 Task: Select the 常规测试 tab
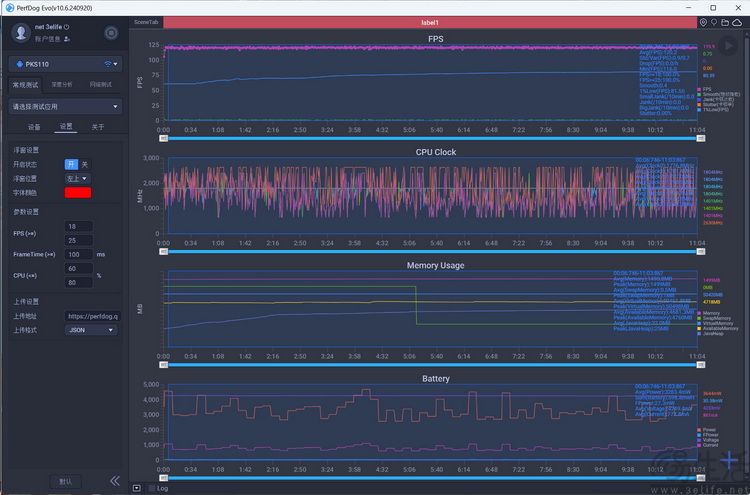point(25,85)
